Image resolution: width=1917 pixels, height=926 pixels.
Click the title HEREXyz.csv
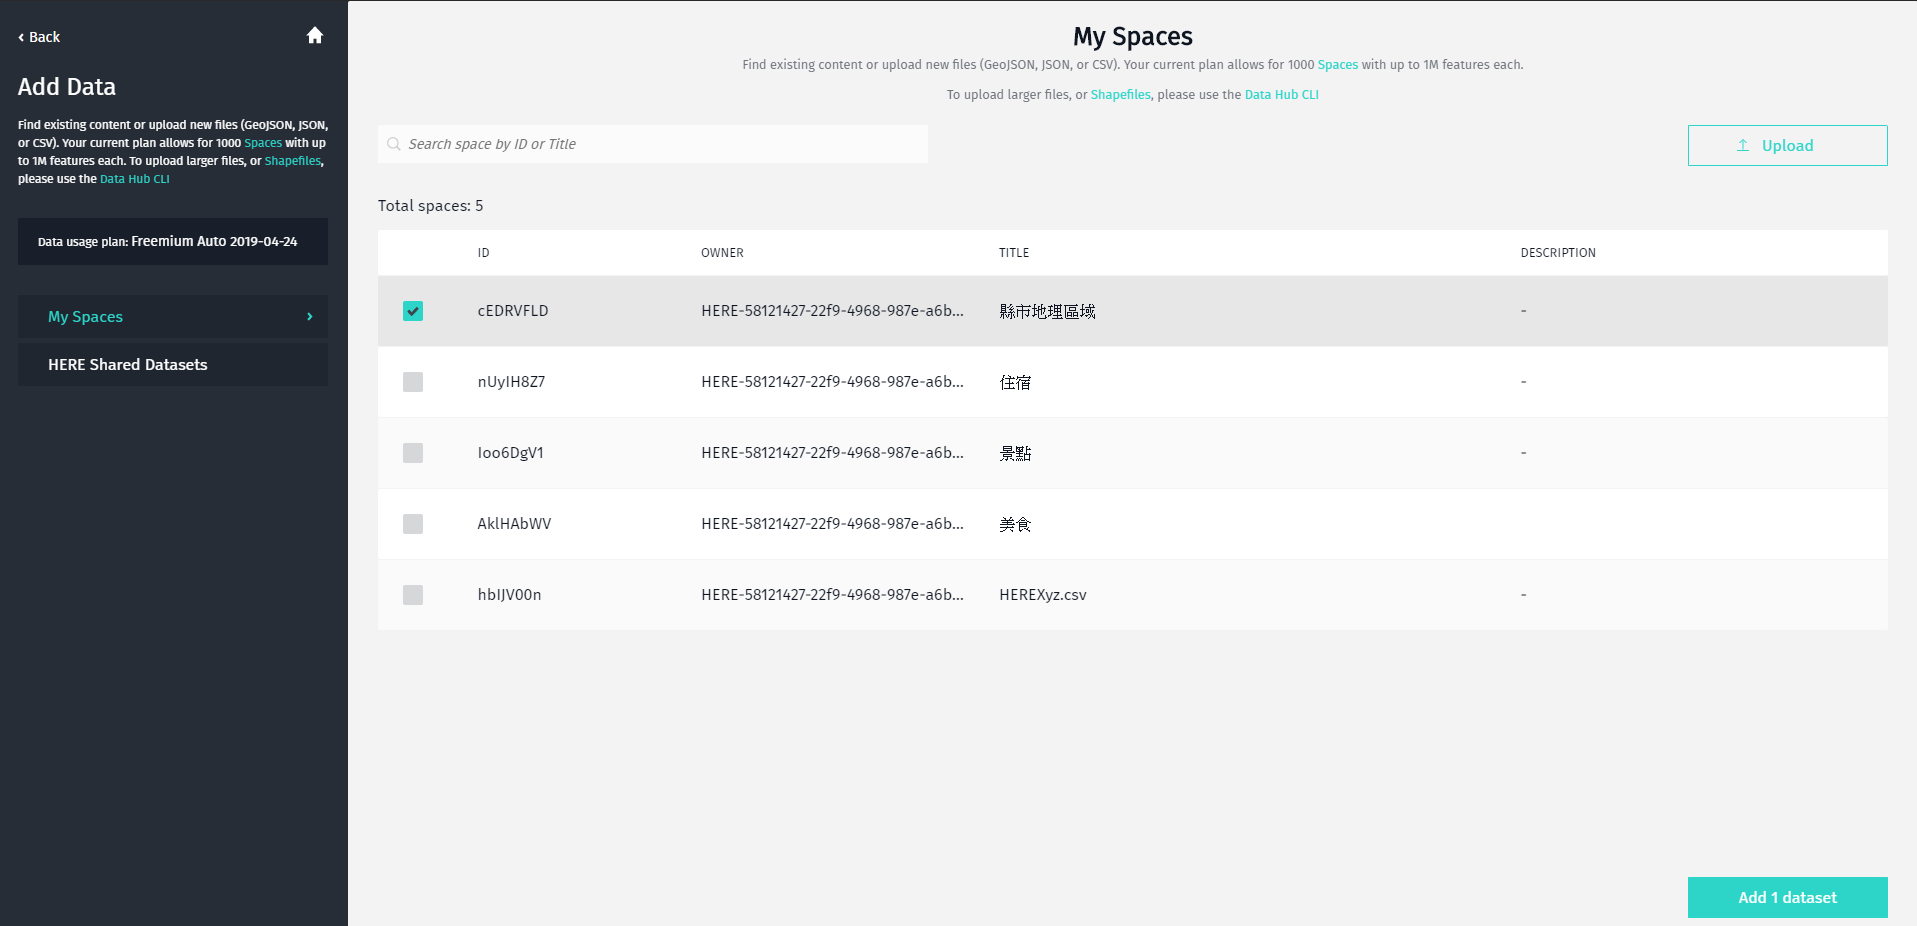tap(1043, 595)
